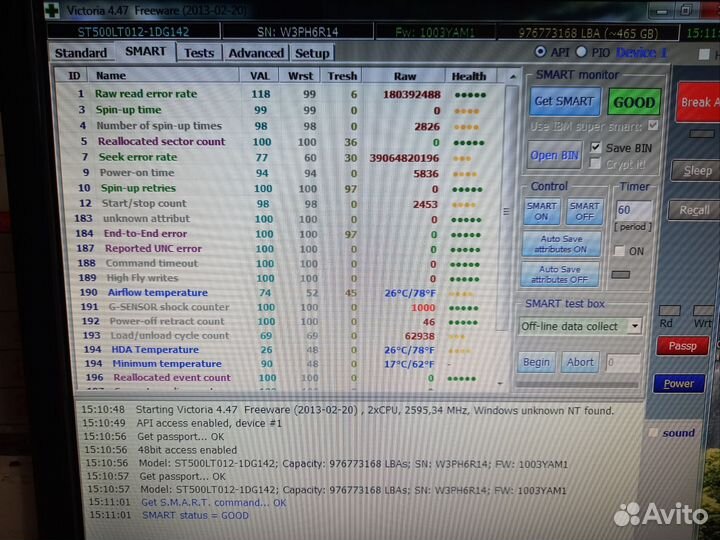Turn SMART OFF in Control group
The width and height of the screenshot is (720, 540).
tap(583, 211)
